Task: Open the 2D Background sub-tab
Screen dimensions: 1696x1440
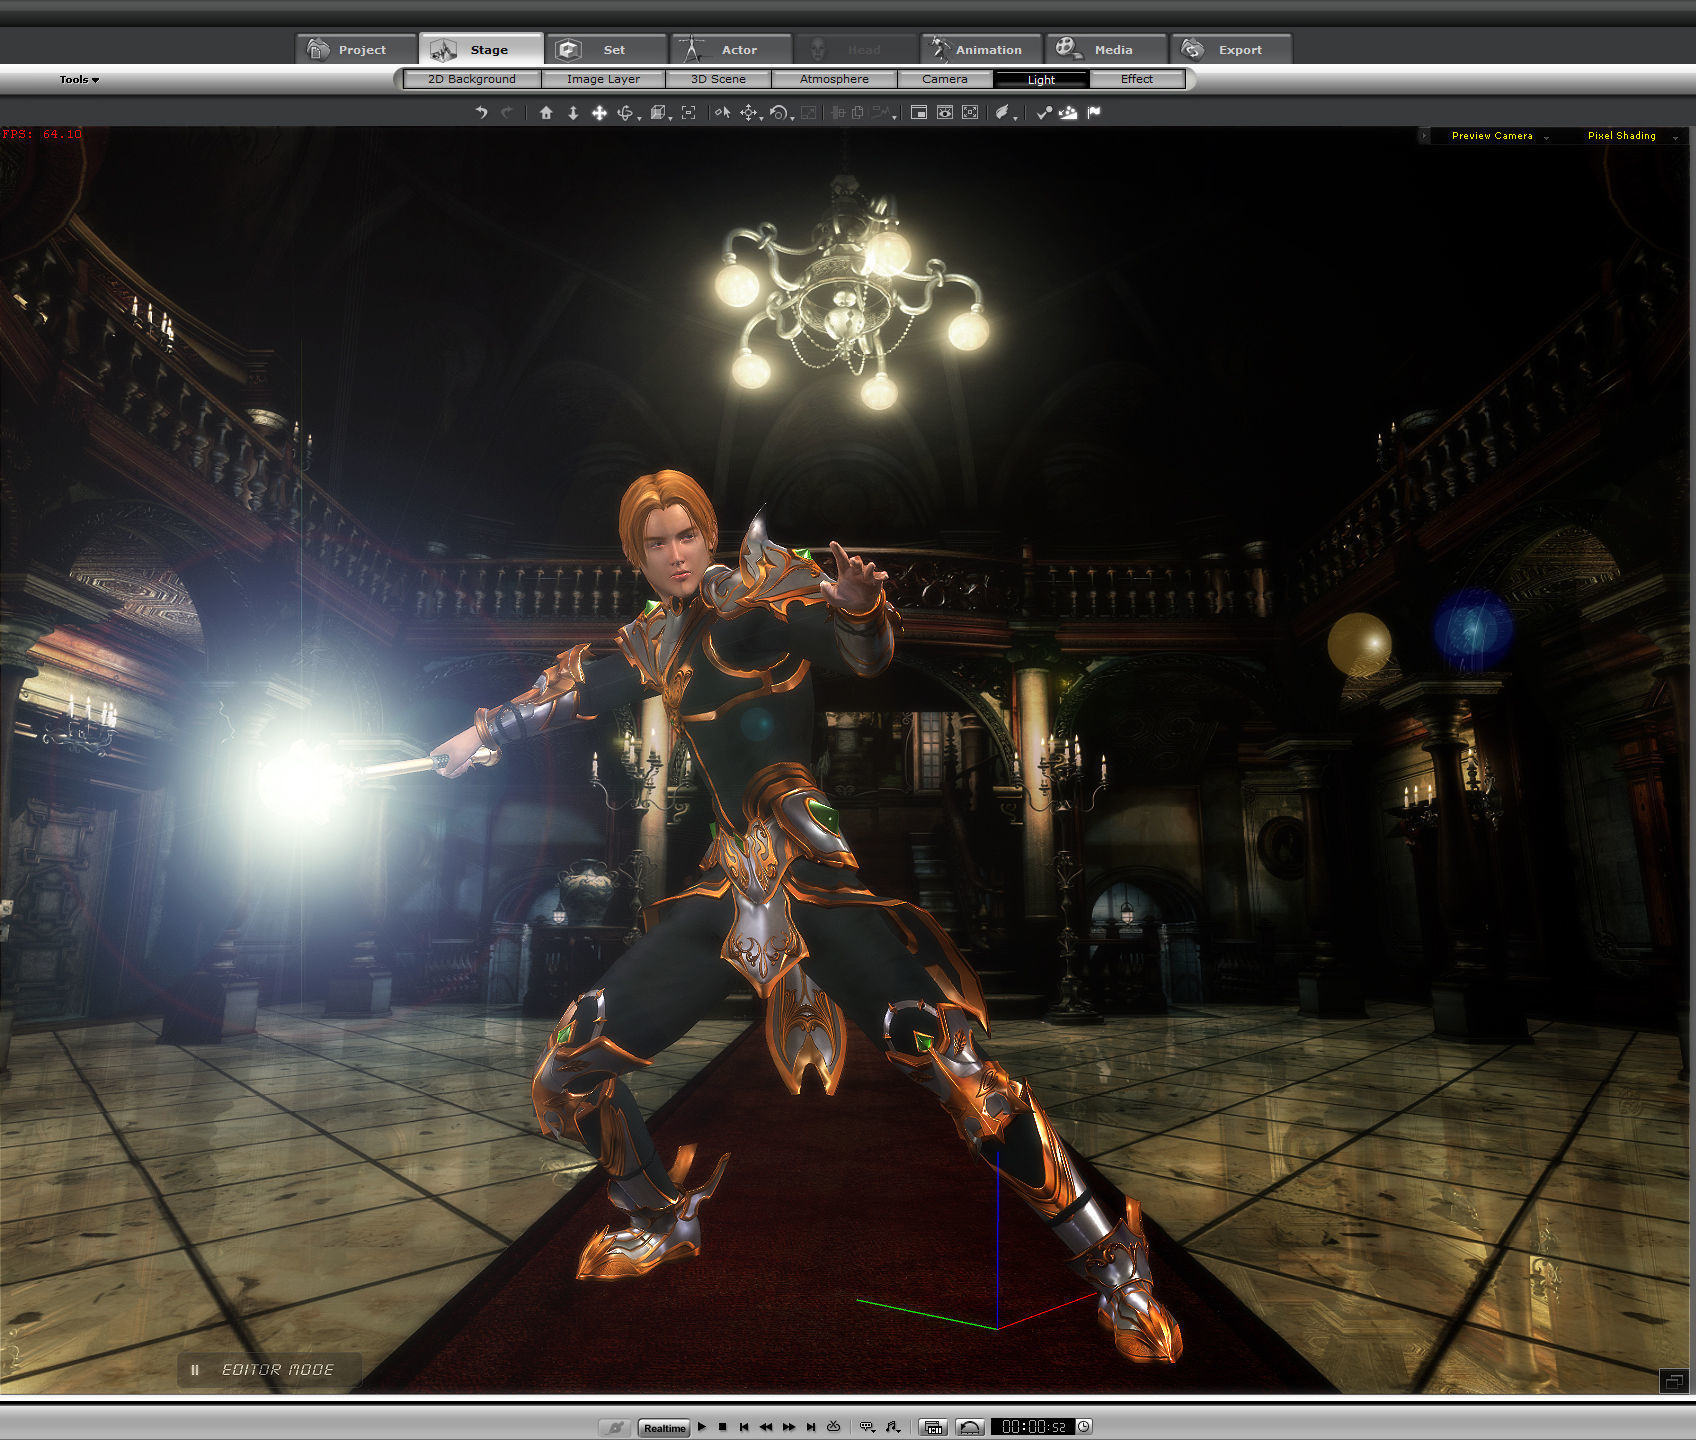Action: tap(472, 79)
